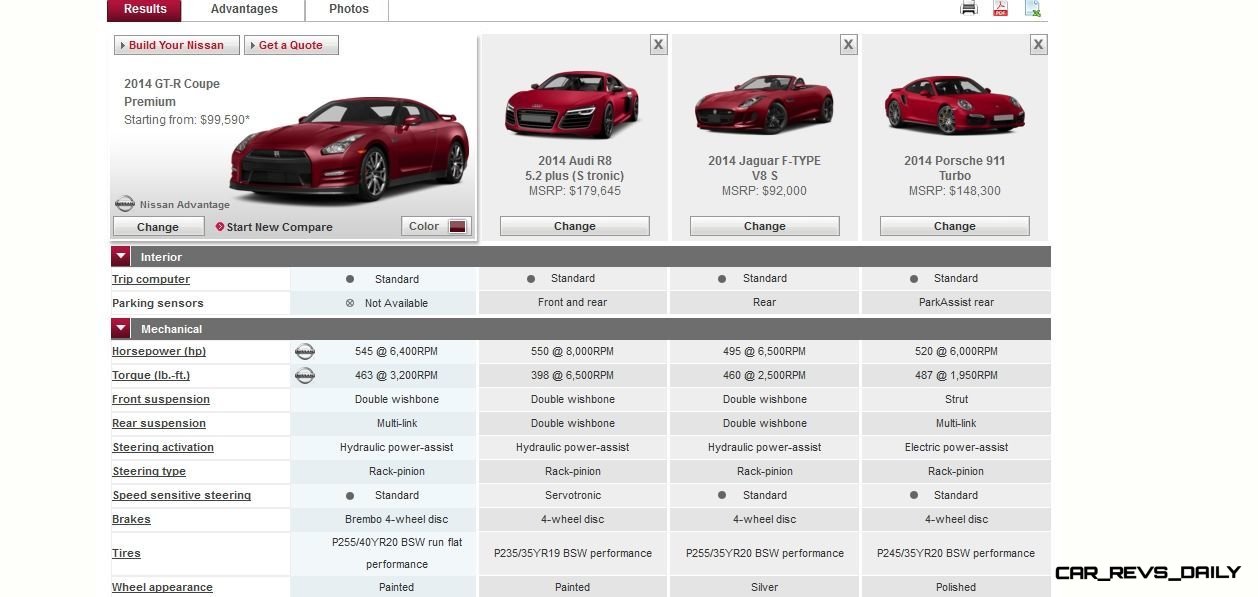Switch to the Results tab
Image resolution: width=1258 pixels, height=597 pixels.
point(145,10)
